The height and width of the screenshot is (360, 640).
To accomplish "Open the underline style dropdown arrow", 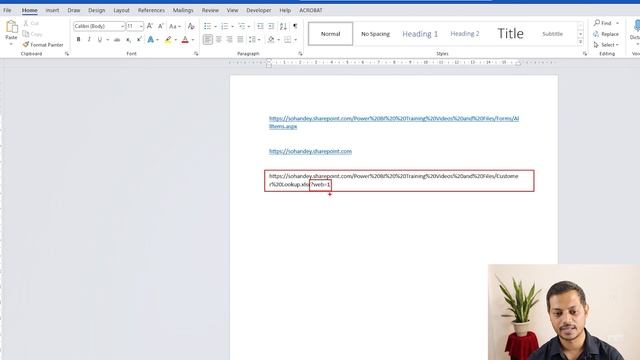I will 107,40.
